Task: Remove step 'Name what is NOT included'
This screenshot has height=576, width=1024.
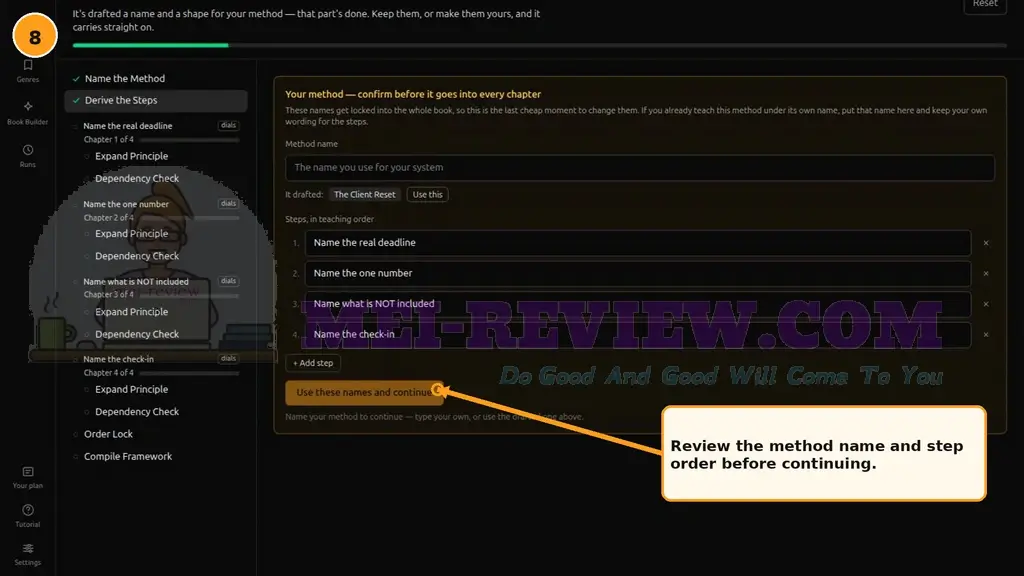Action: tap(986, 304)
